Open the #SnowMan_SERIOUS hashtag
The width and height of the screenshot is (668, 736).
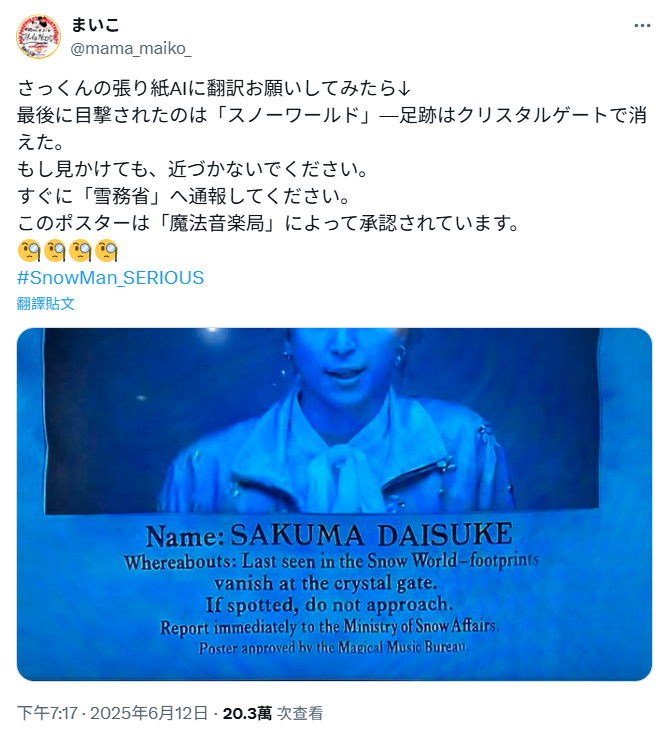110,277
